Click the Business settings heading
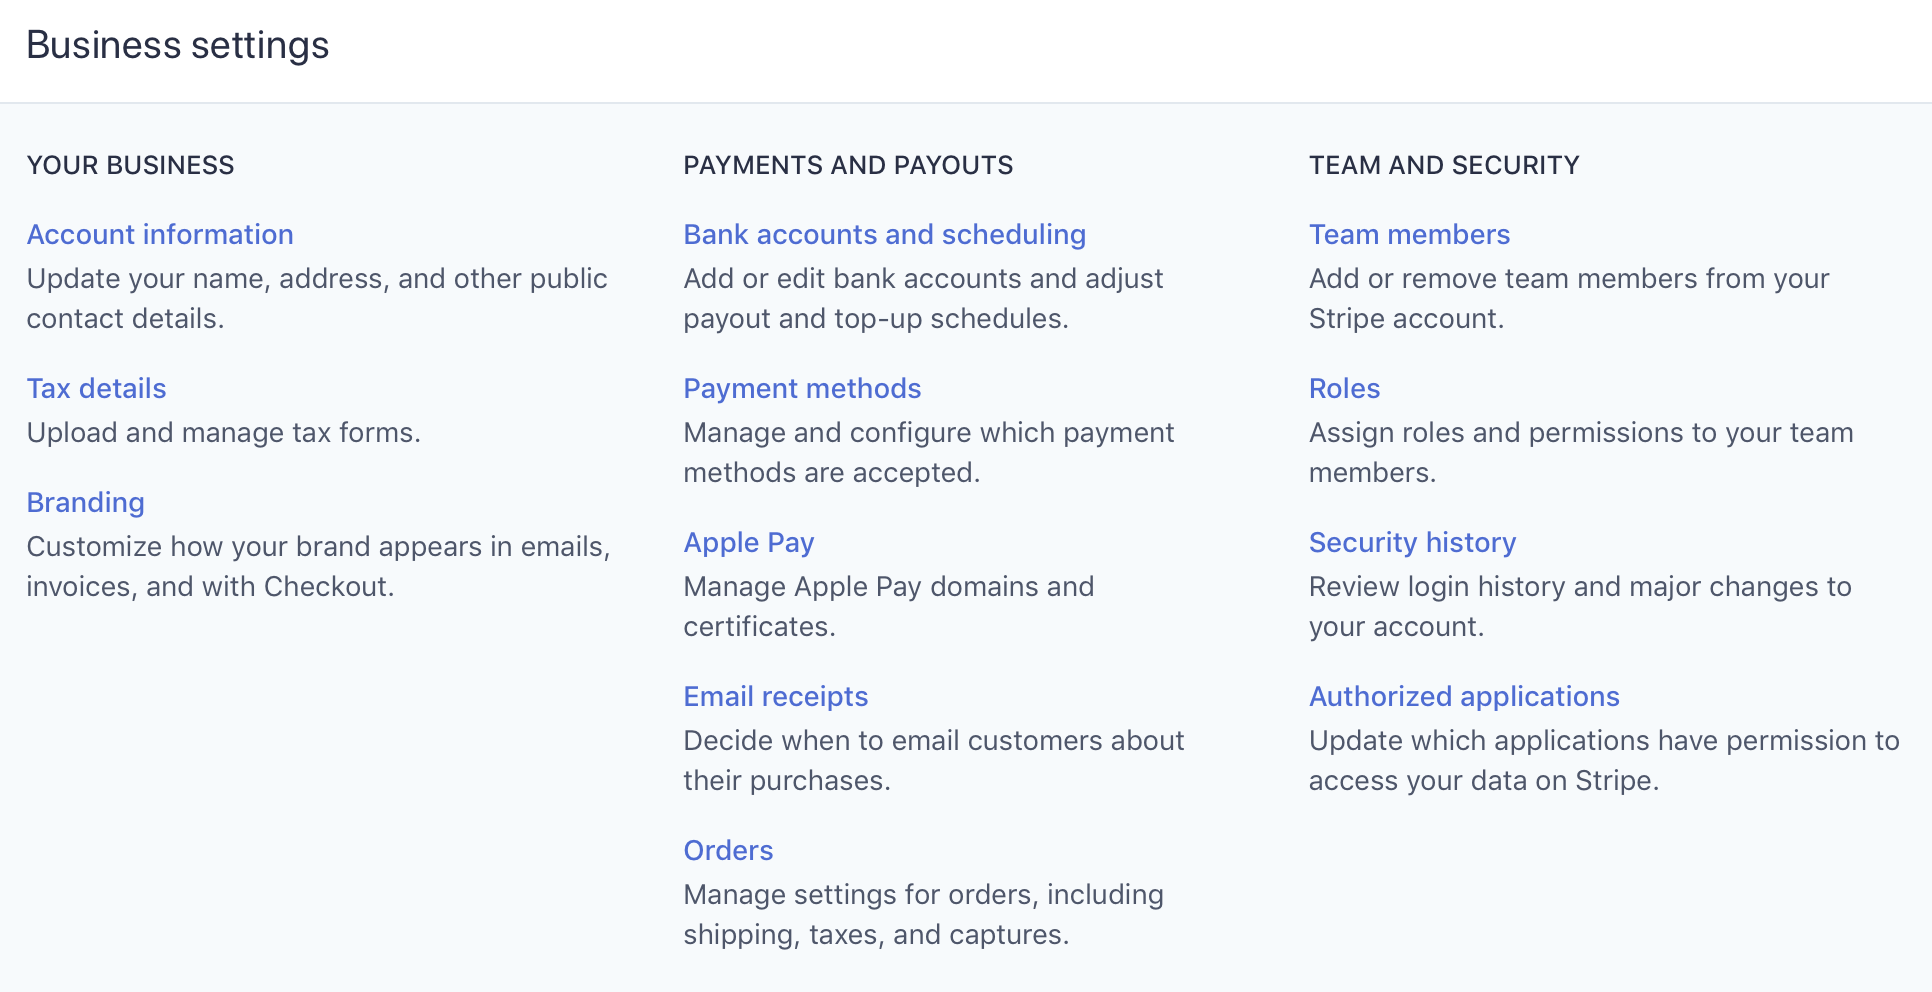Image resolution: width=1932 pixels, height=992 pixels. point(178,45)
